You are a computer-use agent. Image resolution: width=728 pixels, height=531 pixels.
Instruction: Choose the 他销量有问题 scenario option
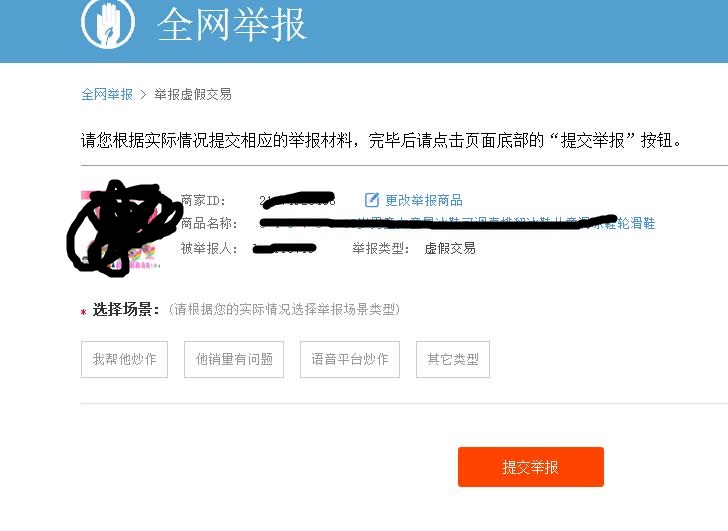pyautogui.click(x=234, y=359)
